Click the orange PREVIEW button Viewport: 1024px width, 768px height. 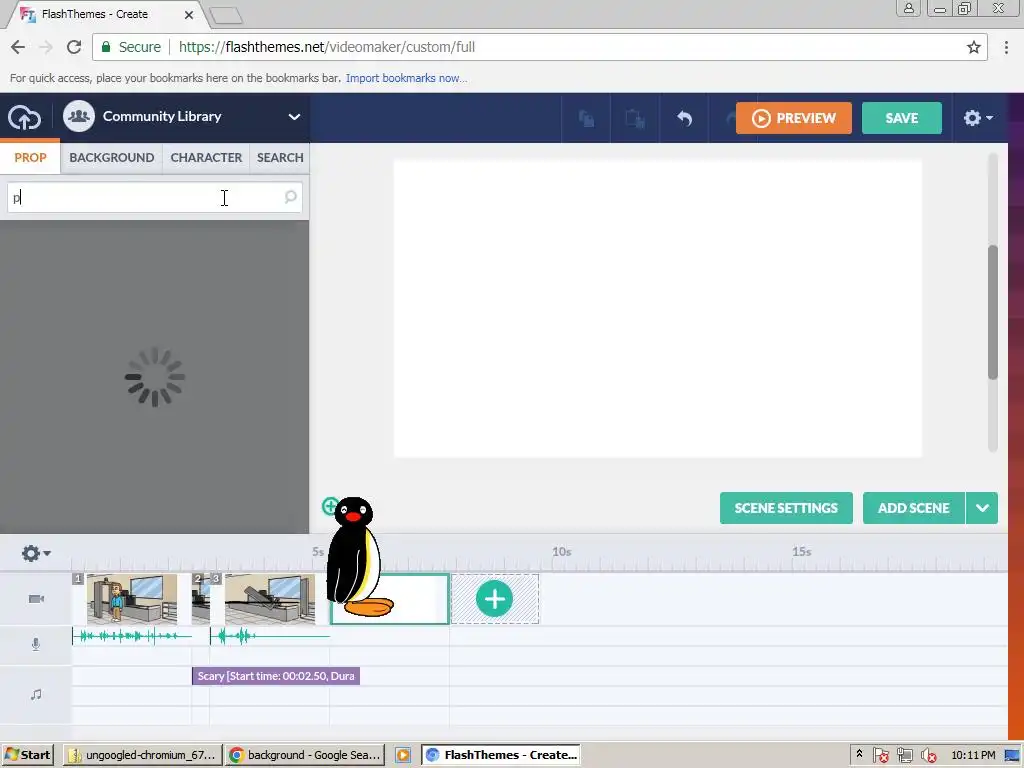[x=793, y=118]
